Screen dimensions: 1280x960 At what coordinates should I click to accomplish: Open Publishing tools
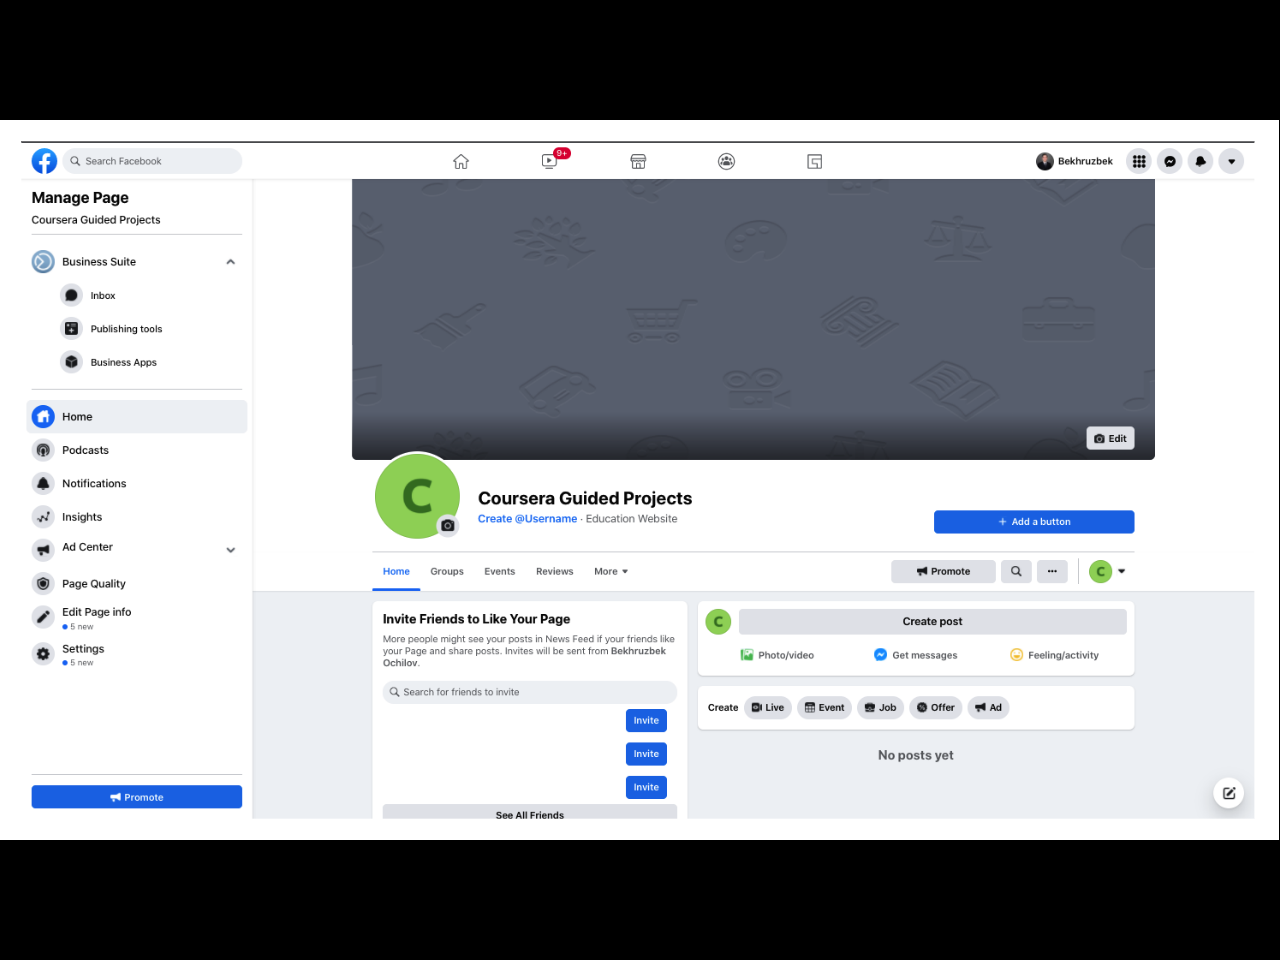point(126,329)
